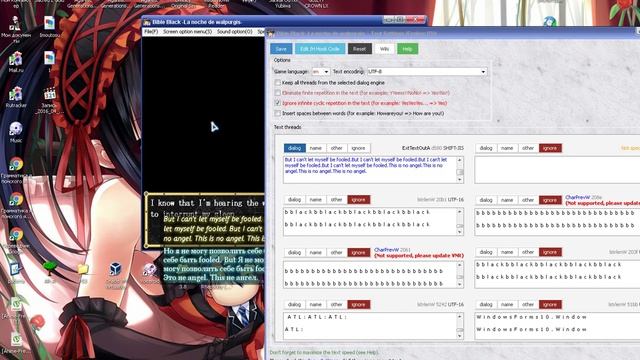Image resolution: width=640 pixels, height=360 pixels.
Task: Click the blue Save button
Action: point(281,49)
